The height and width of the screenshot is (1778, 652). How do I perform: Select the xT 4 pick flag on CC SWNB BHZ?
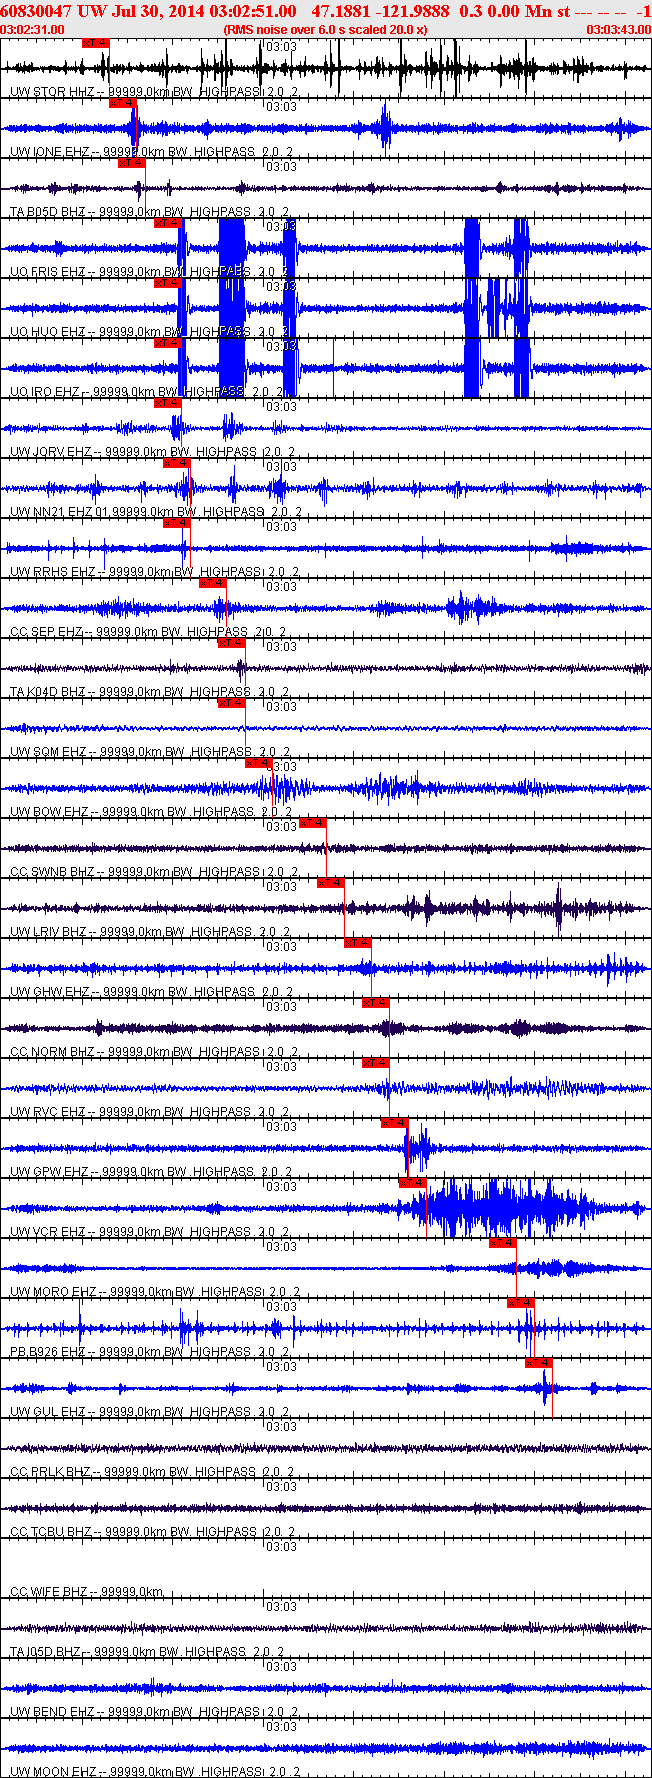point(313,823)
